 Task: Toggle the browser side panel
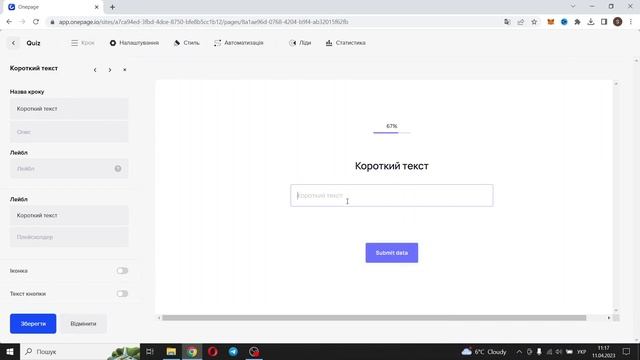[604, 22]
